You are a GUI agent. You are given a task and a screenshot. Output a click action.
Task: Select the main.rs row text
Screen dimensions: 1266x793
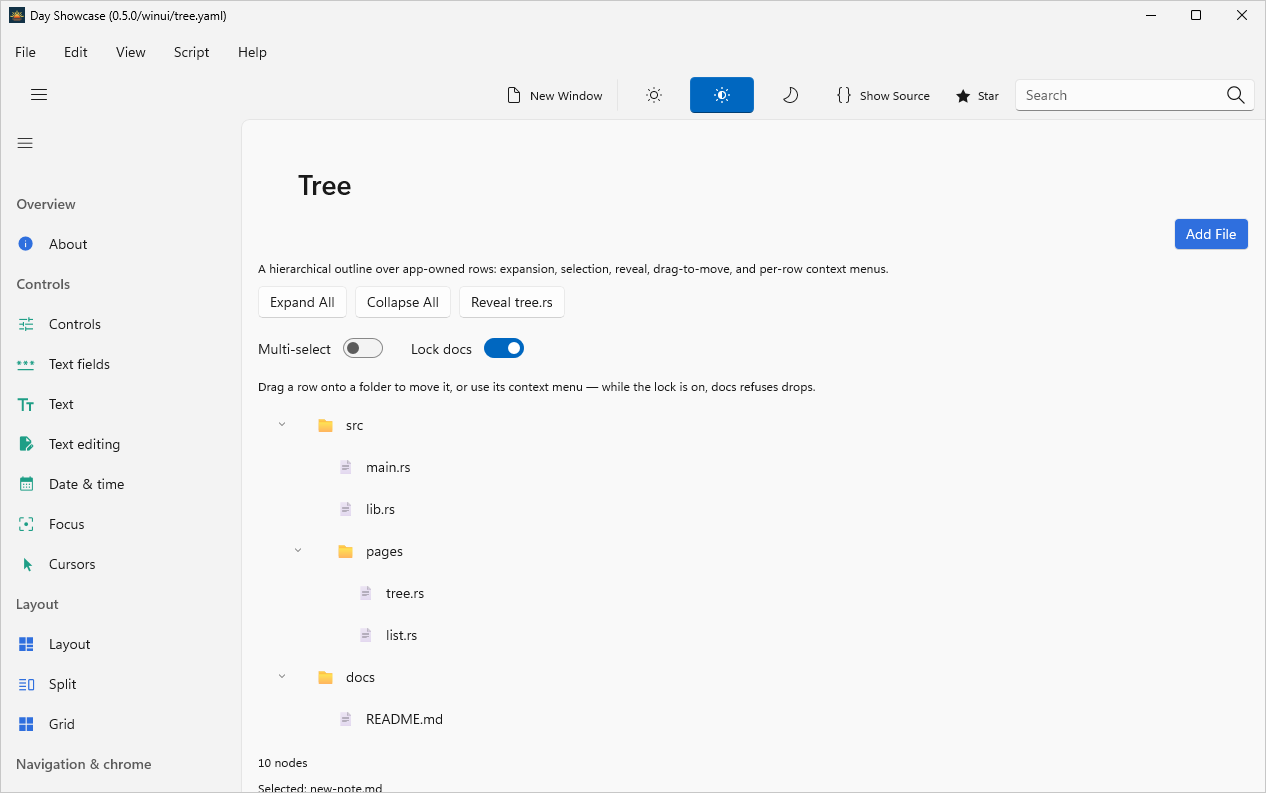[x=388, y=467]
